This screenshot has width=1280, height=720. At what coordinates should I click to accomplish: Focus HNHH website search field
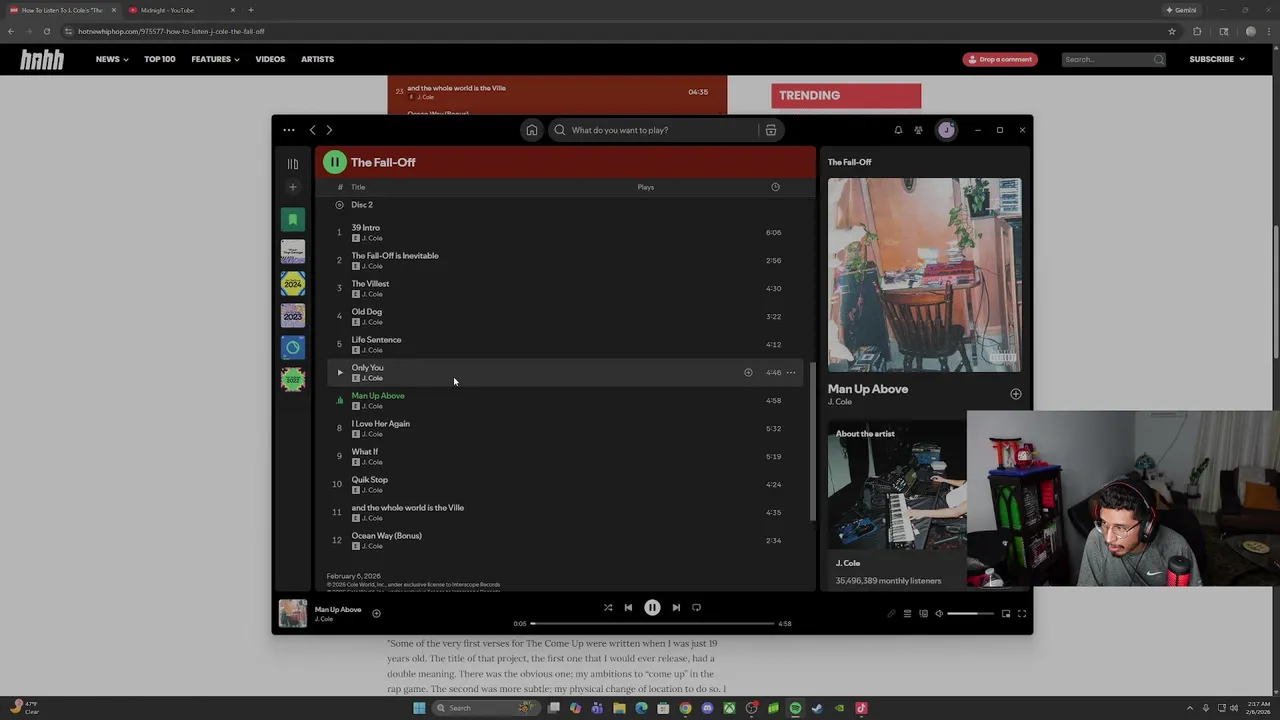[x=1113, y=59]
